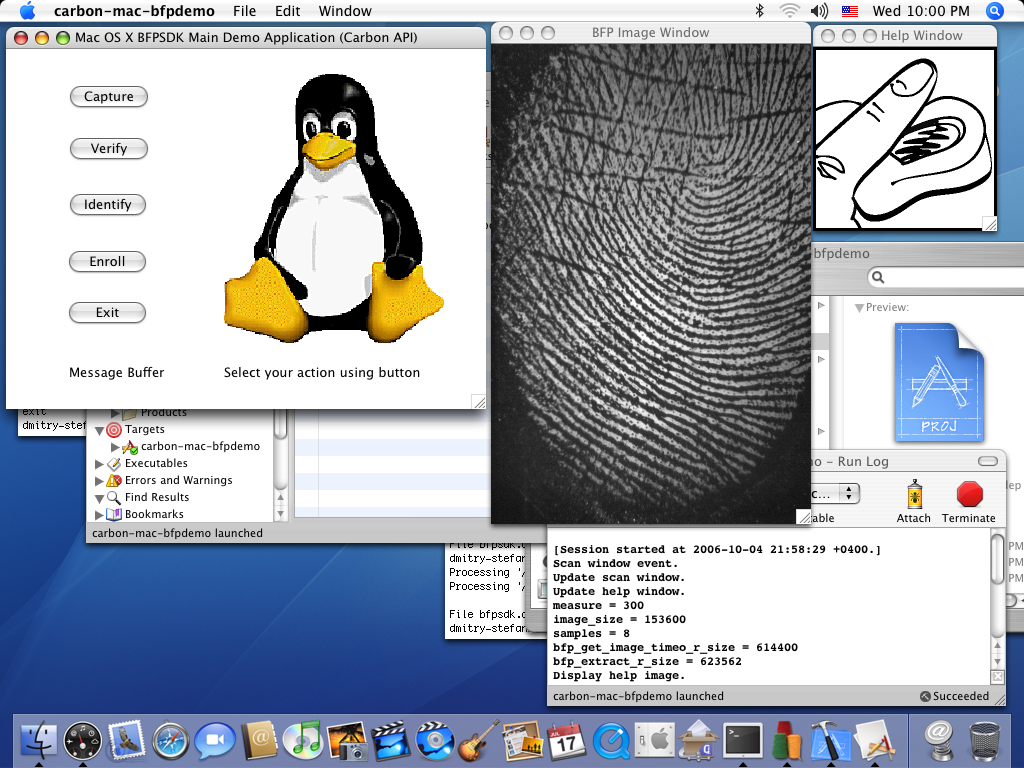Launch Terminal from the dock
The width and height of the screenshot is (1024, 768).
pyautogui.click(x=743, y=741)
